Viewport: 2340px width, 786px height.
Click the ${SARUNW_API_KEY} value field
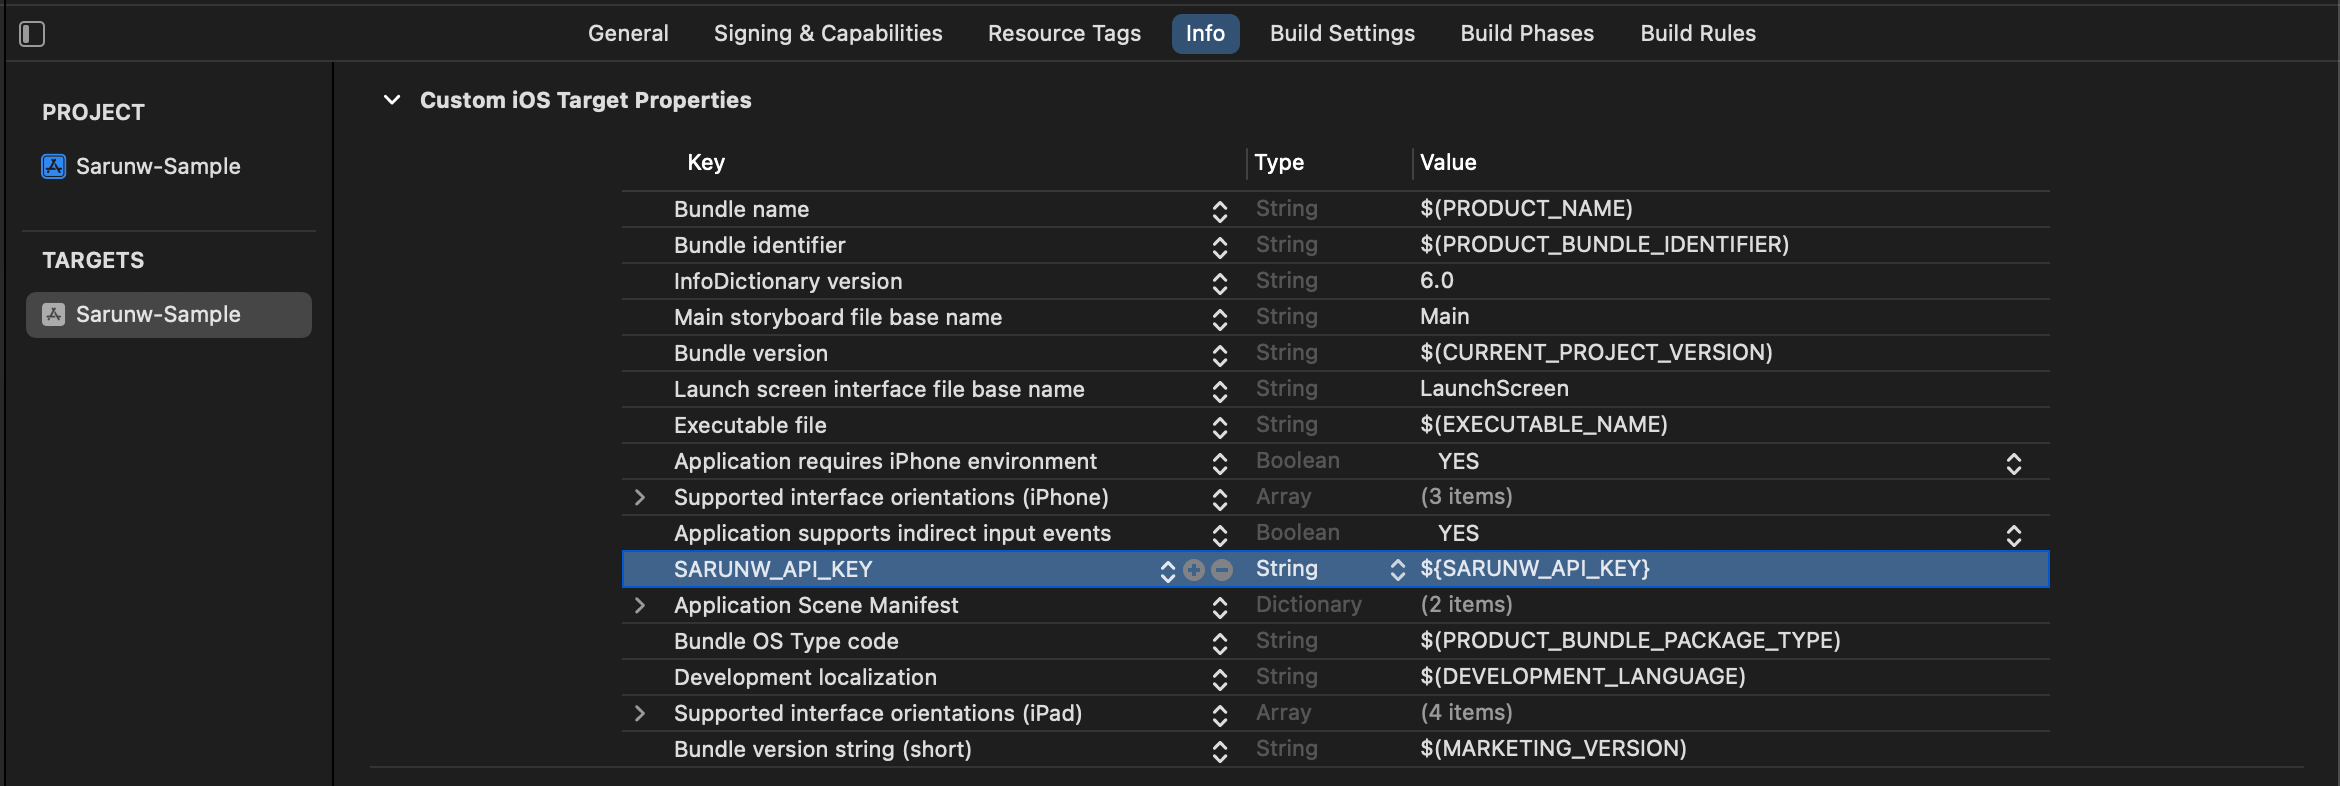[x=1534, y=569]
